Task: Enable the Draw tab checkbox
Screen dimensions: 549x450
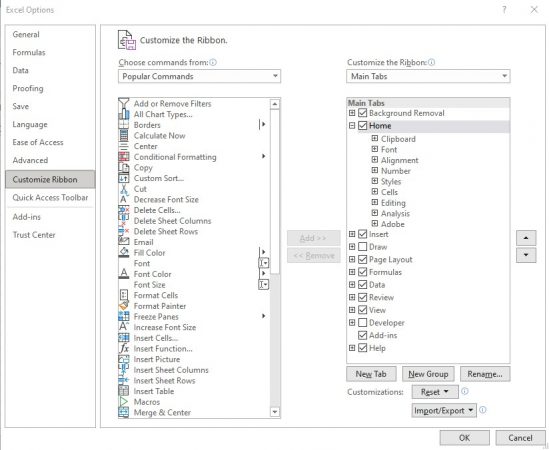Action: coord(363,247)
